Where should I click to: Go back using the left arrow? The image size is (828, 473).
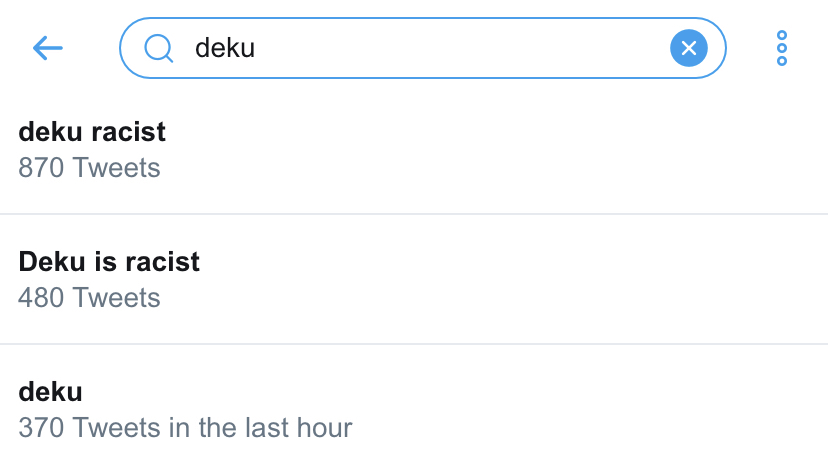tap(48, 49)
